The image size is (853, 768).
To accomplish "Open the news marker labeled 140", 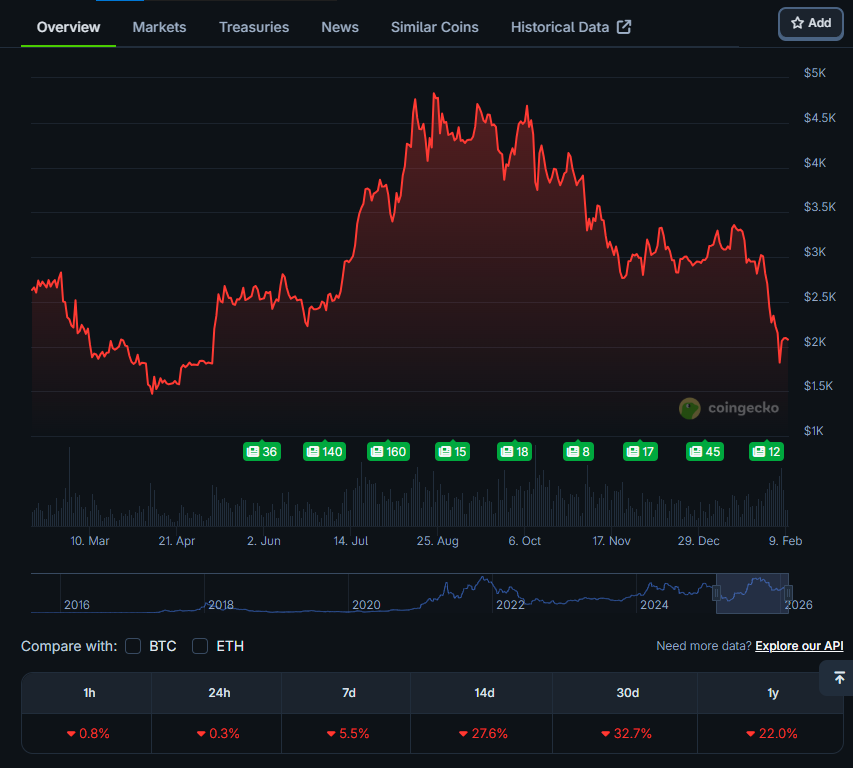I will click(324, 451).
